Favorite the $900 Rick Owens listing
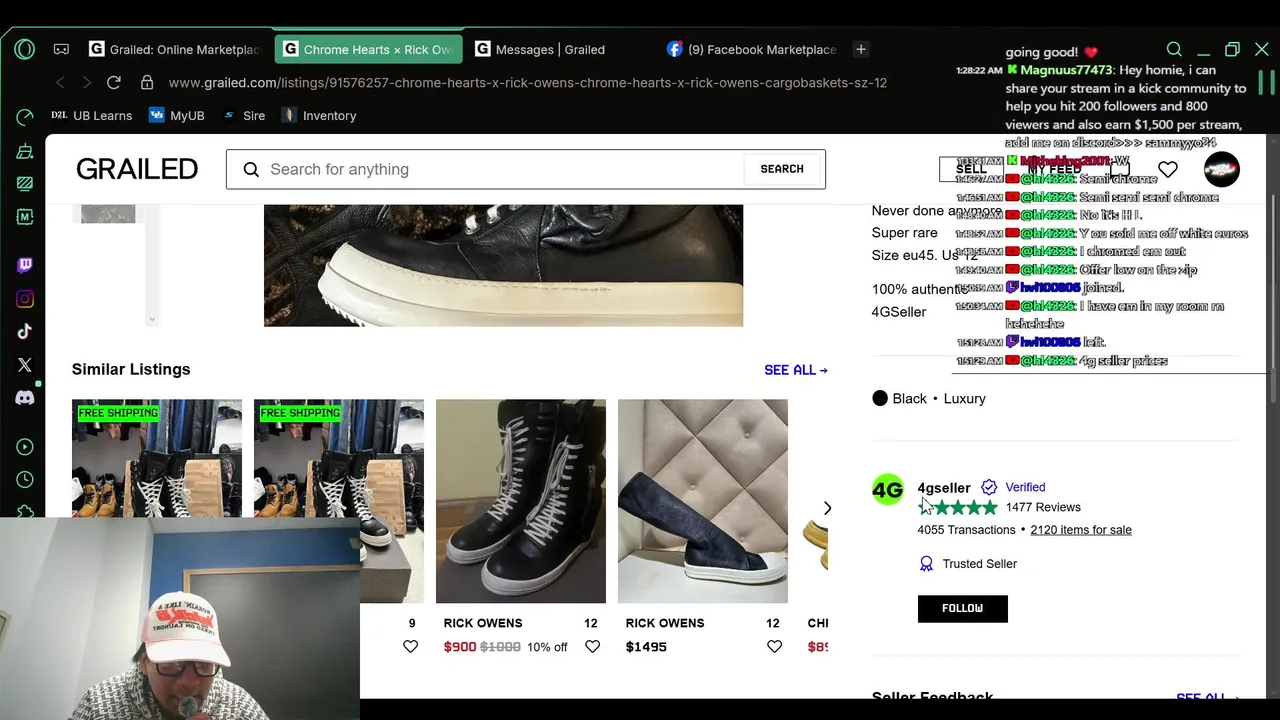Screen dimensions: 1280x720 [592, 647]
